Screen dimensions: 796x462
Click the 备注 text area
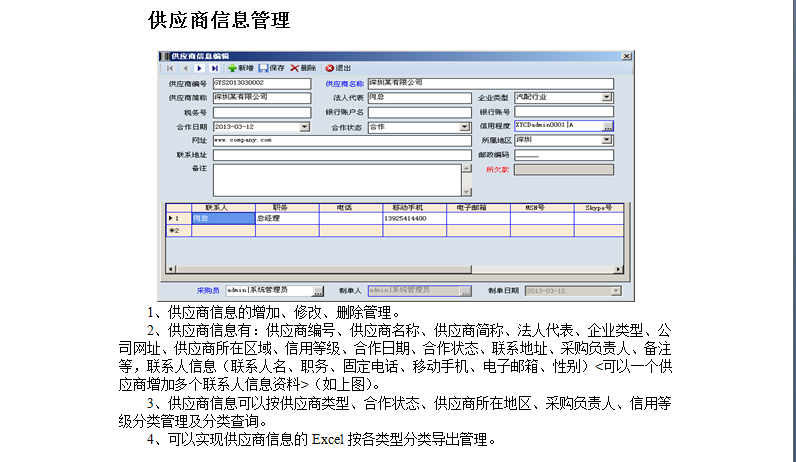(335, 179)
